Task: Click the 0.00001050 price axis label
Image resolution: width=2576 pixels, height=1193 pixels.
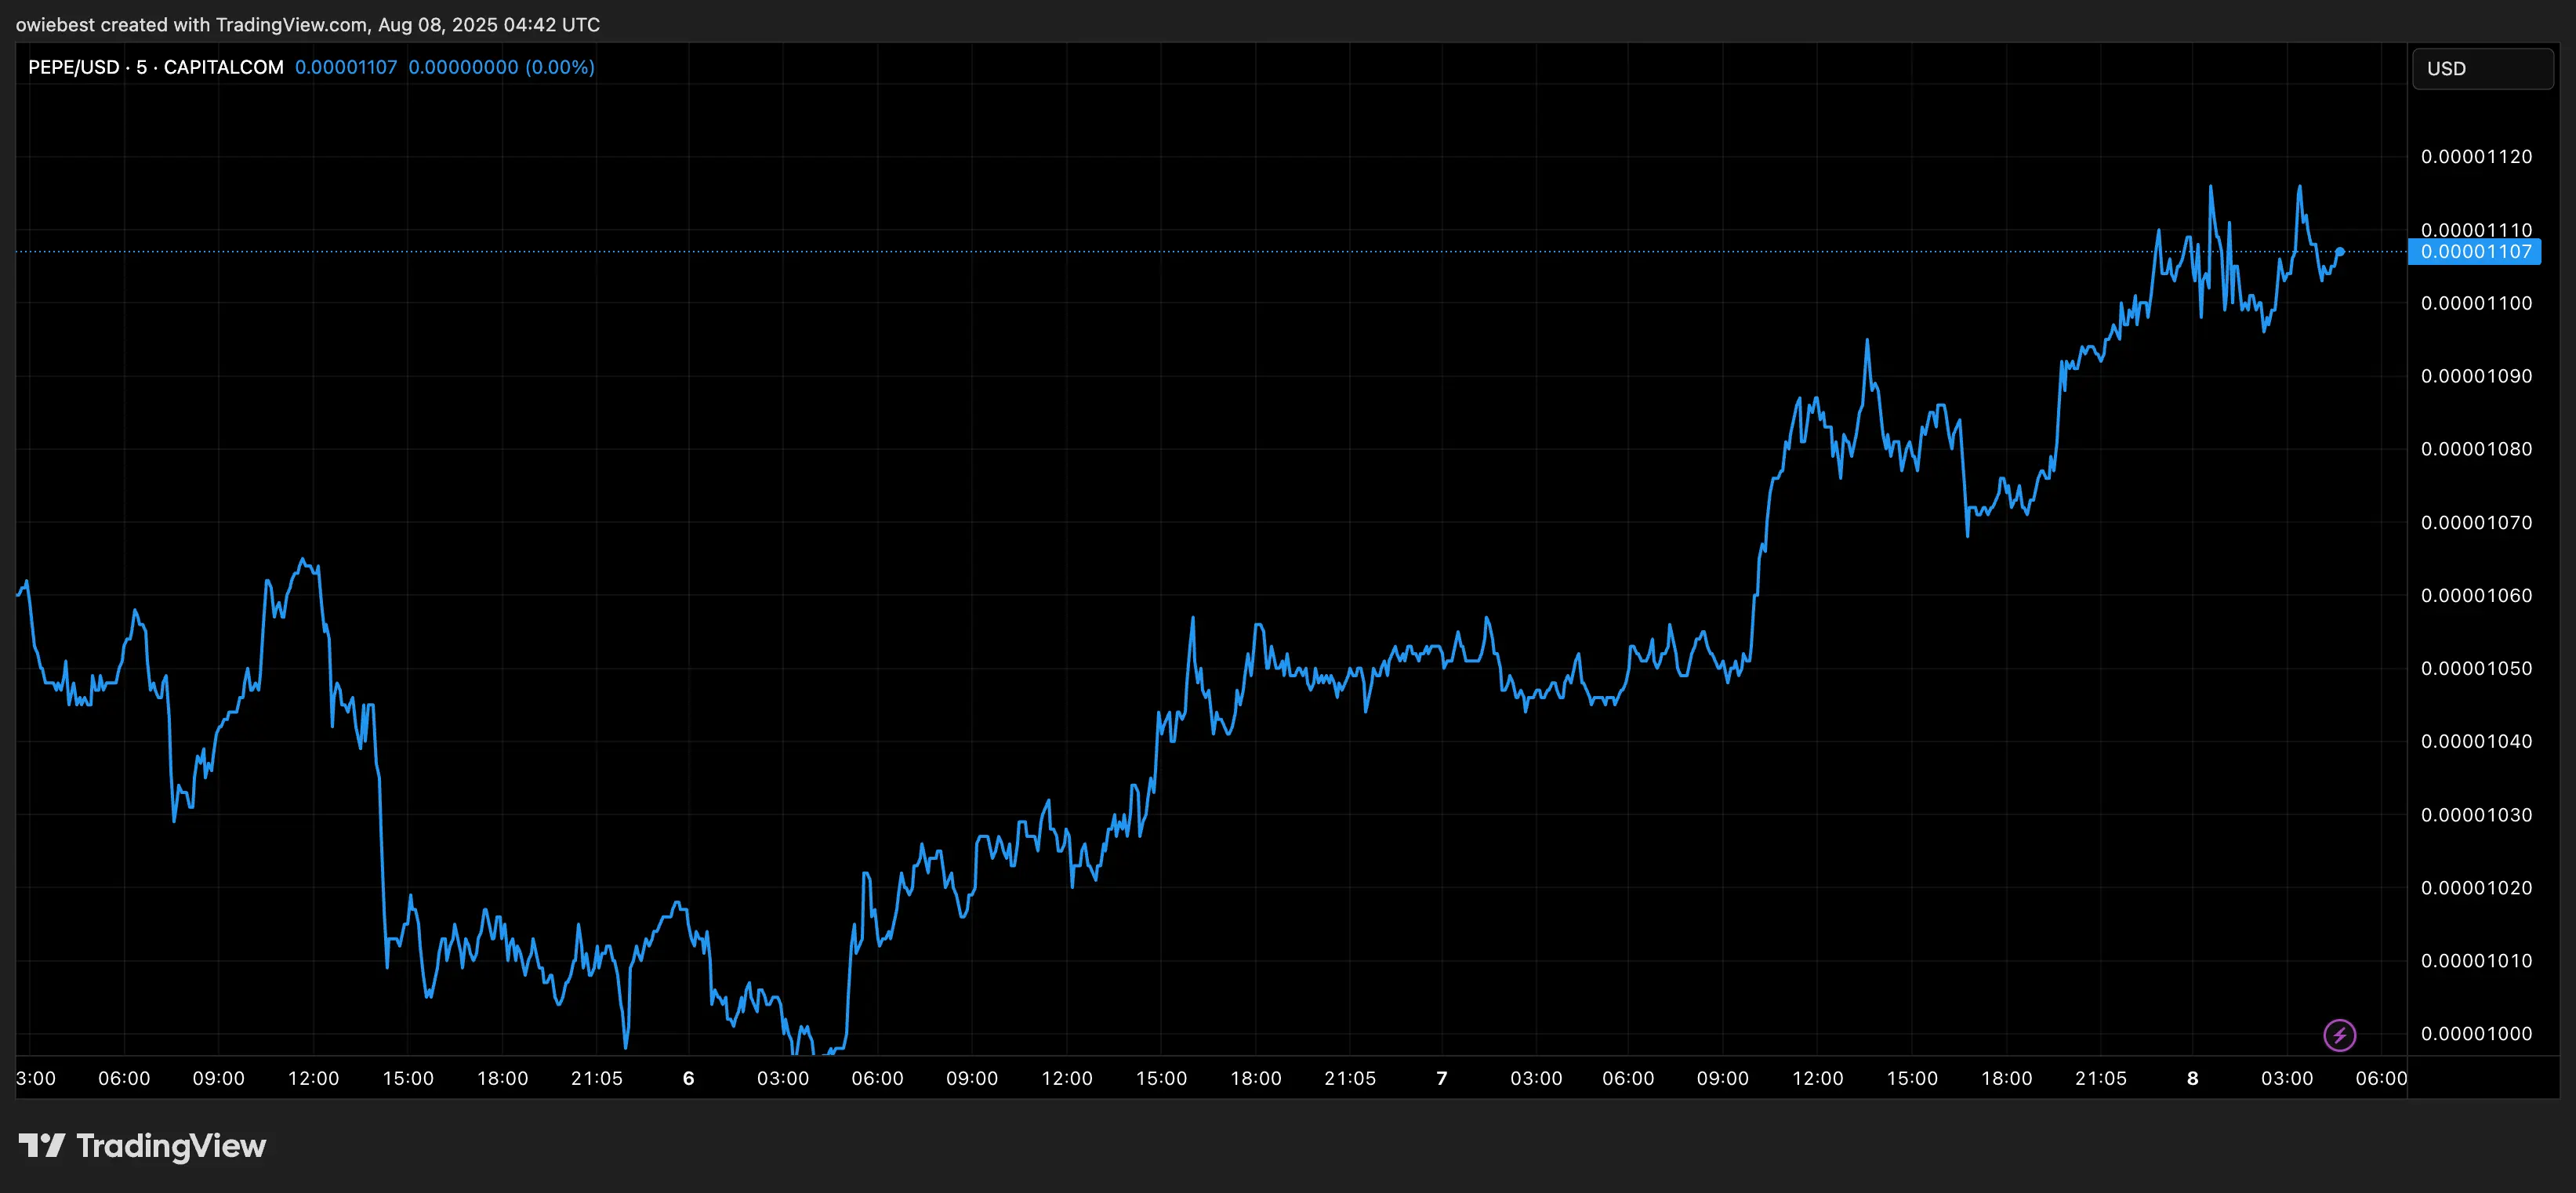Action: tap(2476, 668)
